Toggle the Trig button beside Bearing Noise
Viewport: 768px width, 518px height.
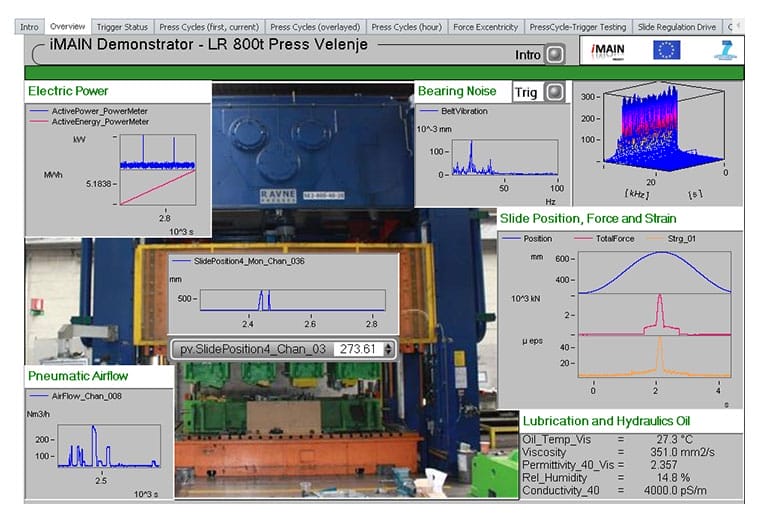[x=555, y=92]
